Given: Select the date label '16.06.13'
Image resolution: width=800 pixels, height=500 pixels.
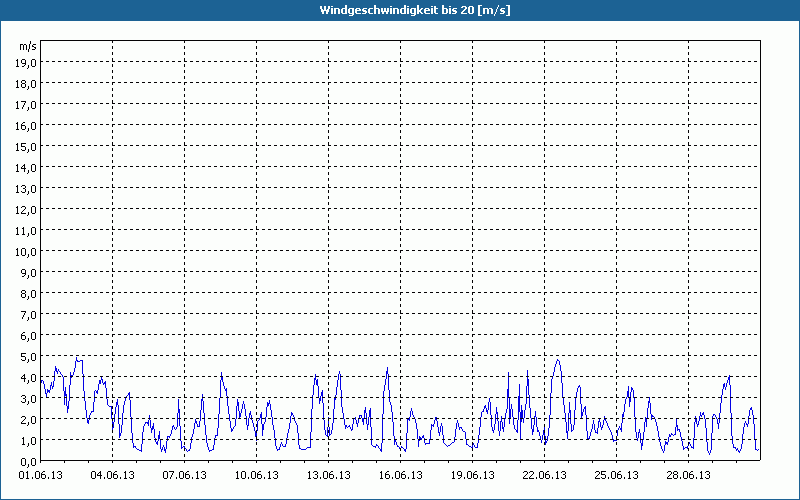Looking at the screenshot, I should [401, 476].
